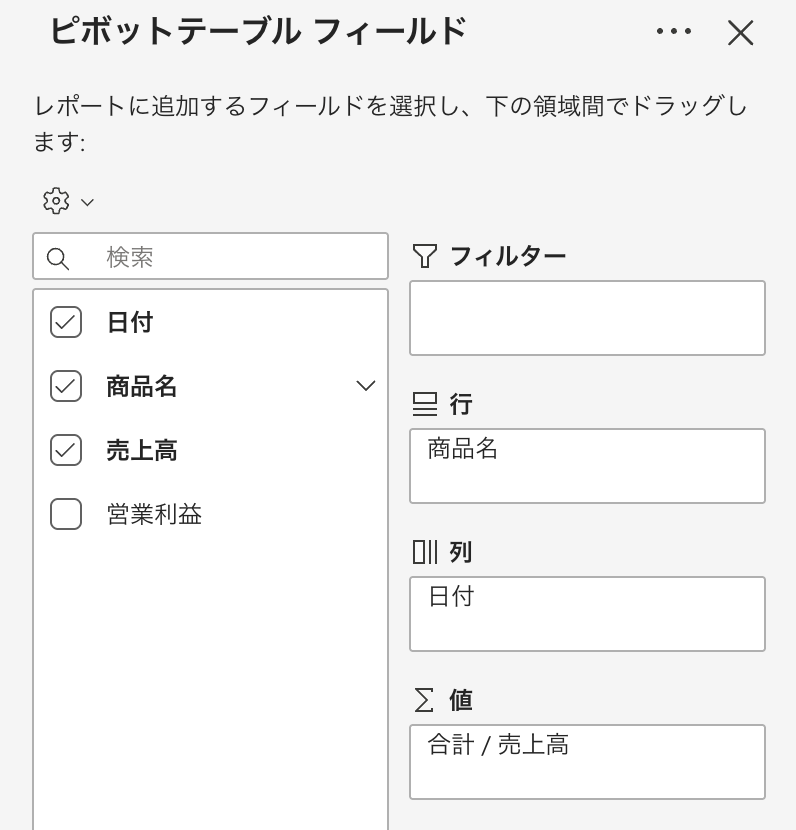Select the 営業利益 field label

coord(154,514)
